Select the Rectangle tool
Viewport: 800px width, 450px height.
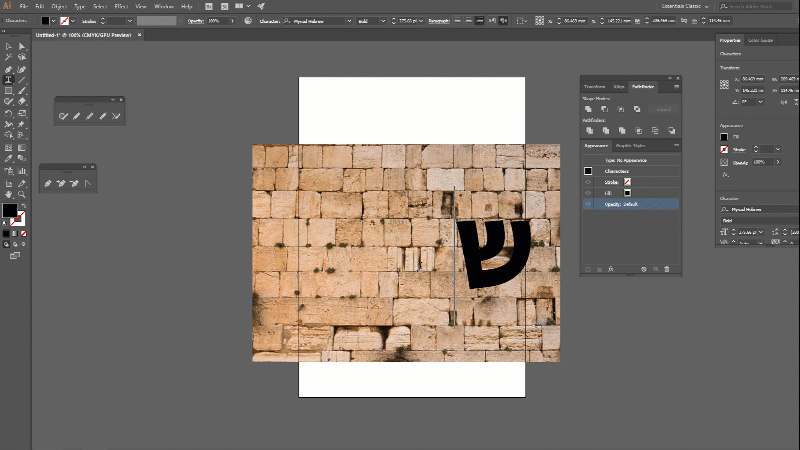pyautogui.click(x=9, y=90)
